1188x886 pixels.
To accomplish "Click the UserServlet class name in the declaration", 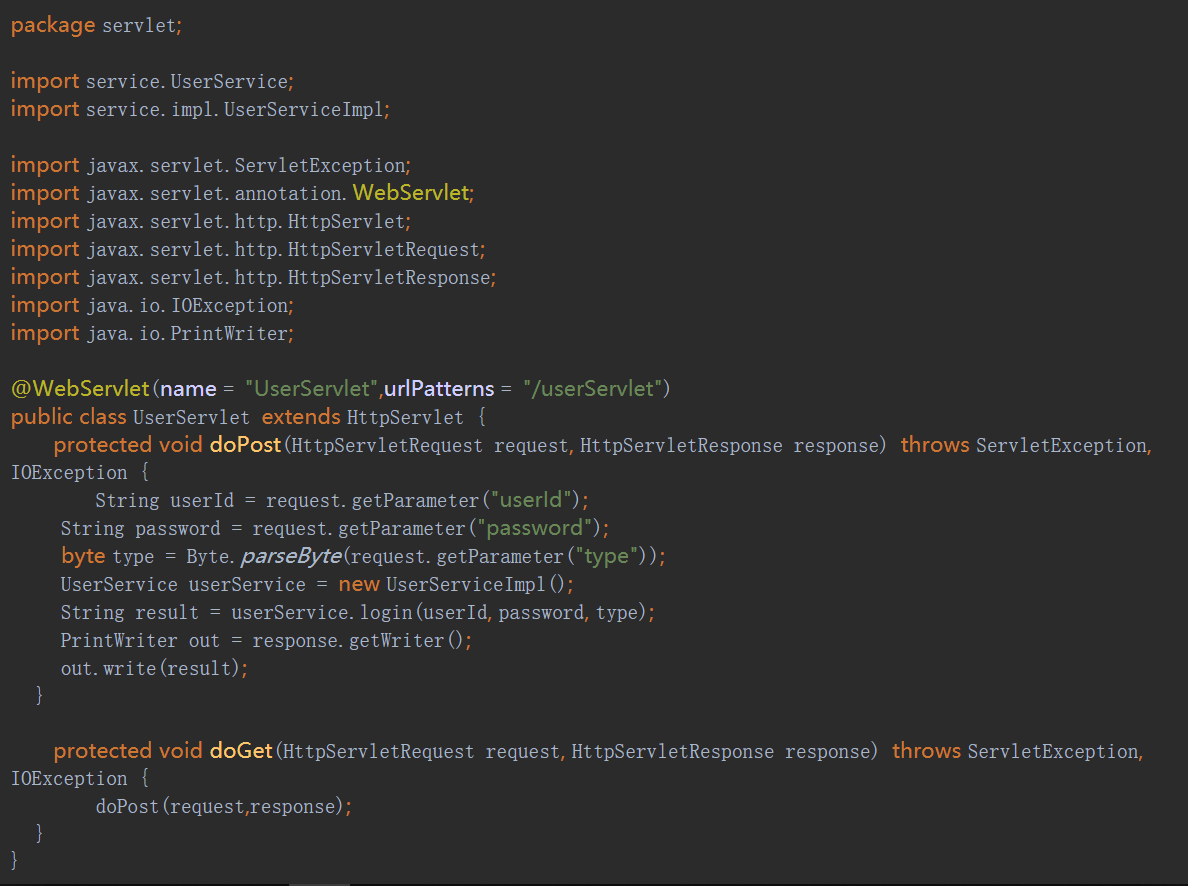I will click(x=191, y=416).
